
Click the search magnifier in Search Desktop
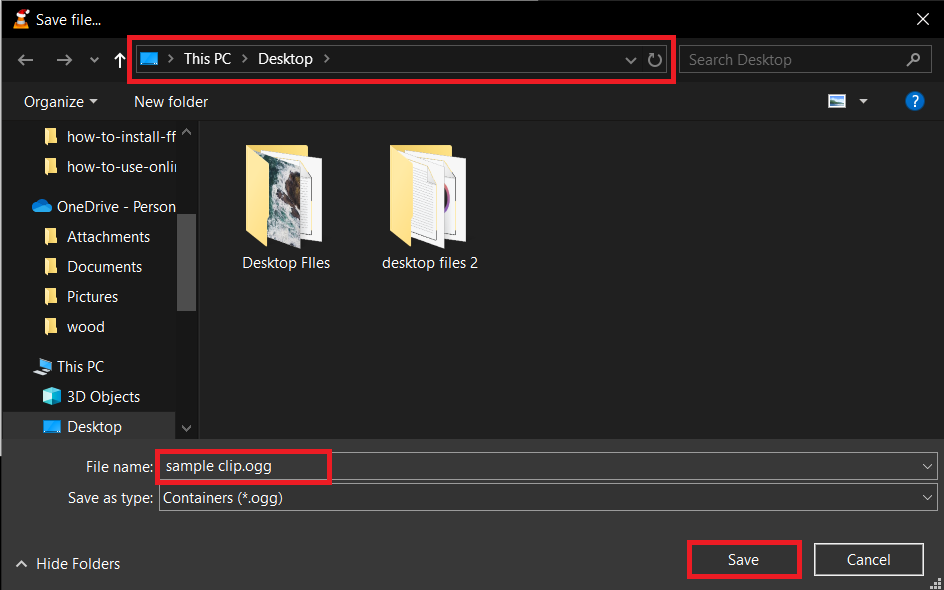coord(912,59)
